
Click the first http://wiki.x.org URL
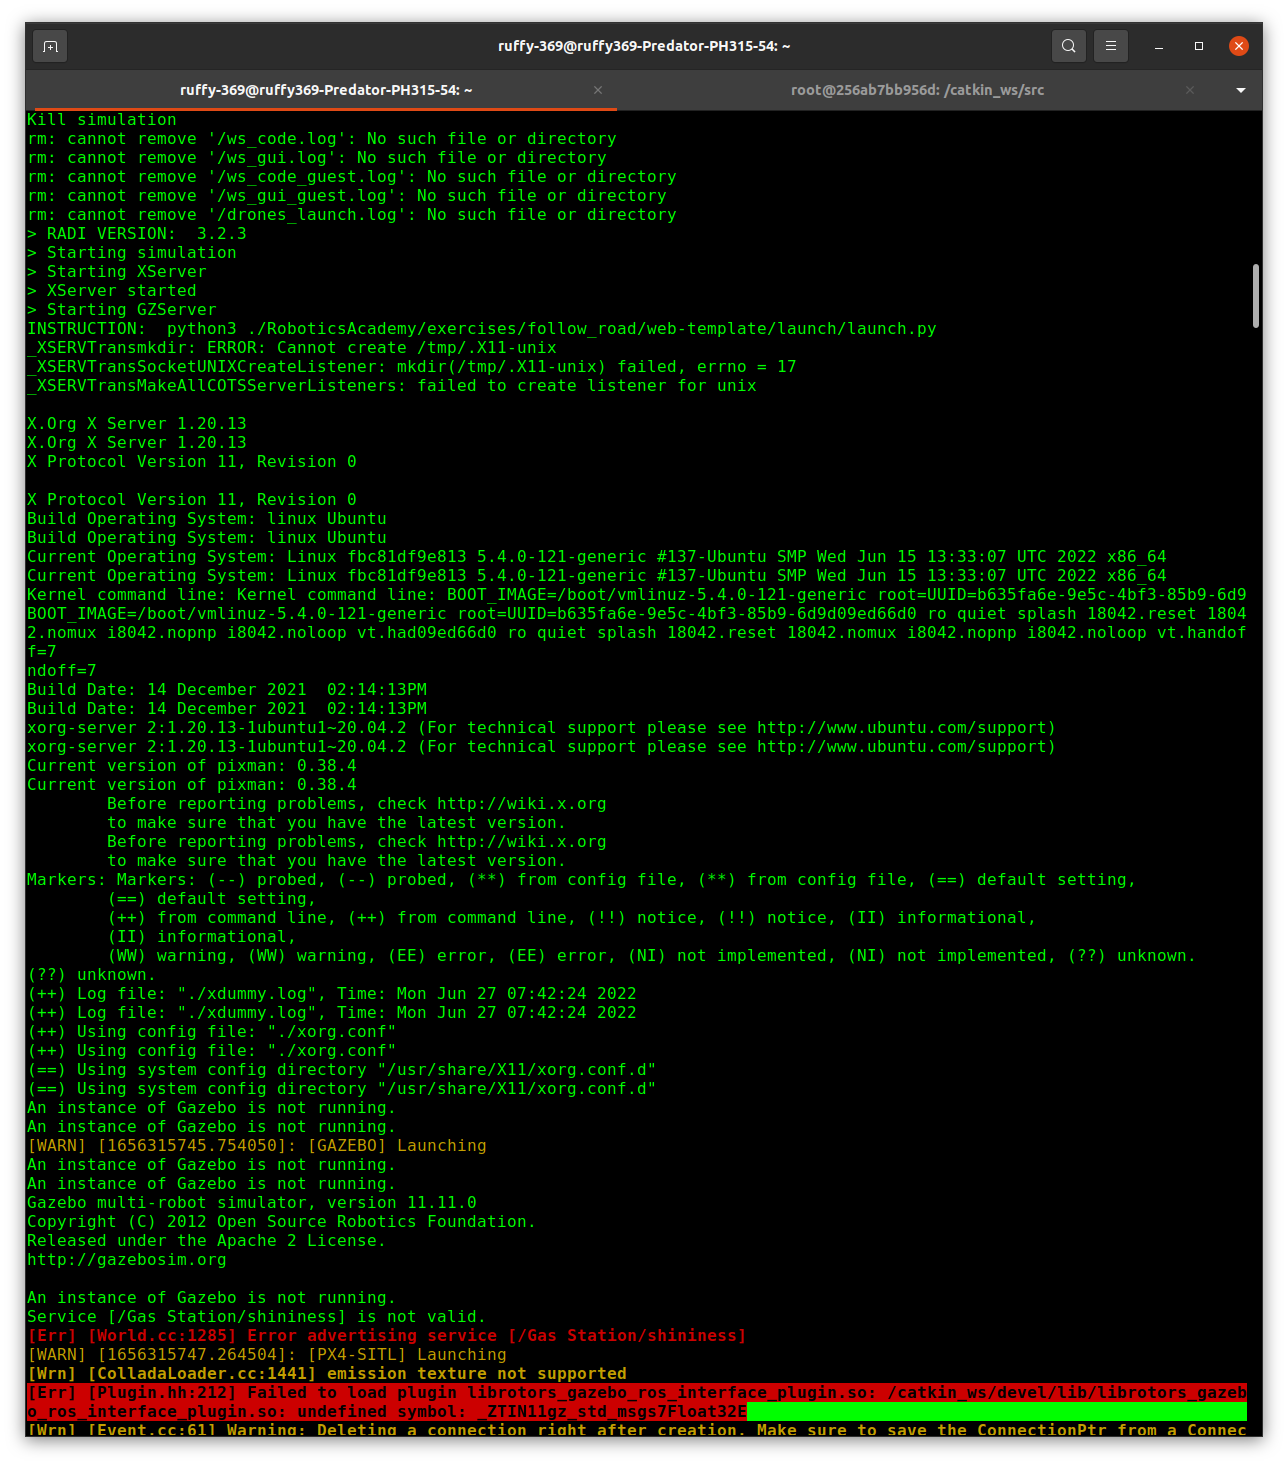click(522, 804)
